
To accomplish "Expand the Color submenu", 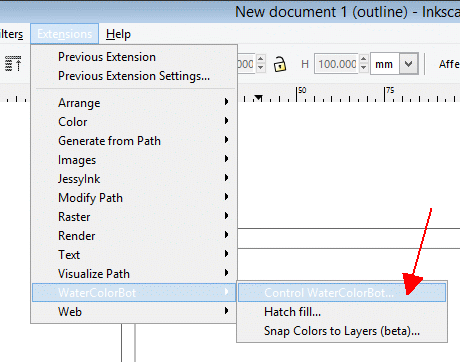I will click(x=134, y=122).
